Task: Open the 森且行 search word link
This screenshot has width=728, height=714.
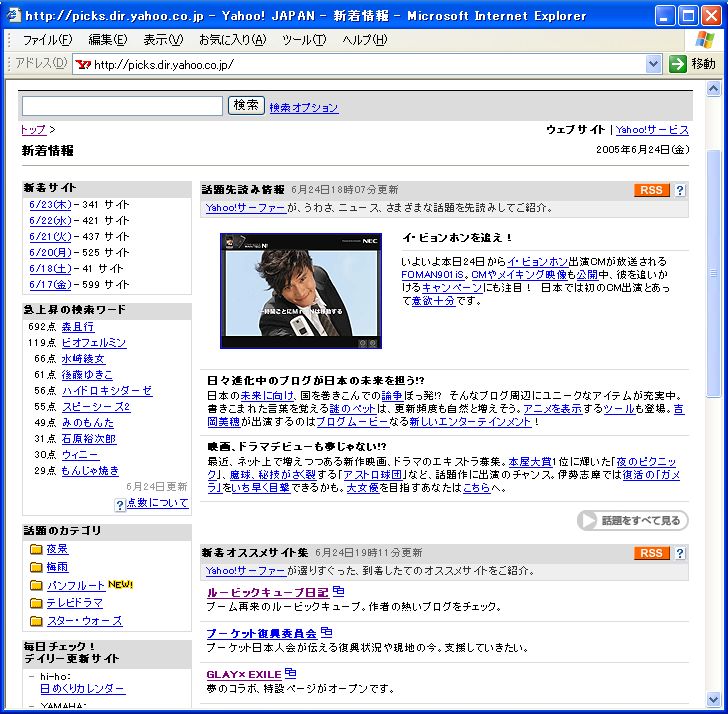Action: tap(78, 327)
